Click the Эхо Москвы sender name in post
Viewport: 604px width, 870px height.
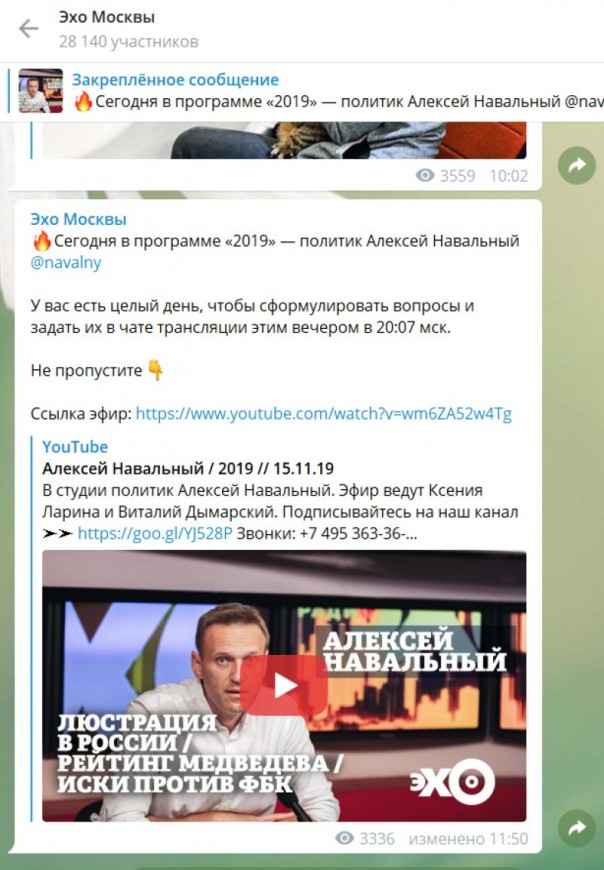[78, 219]
